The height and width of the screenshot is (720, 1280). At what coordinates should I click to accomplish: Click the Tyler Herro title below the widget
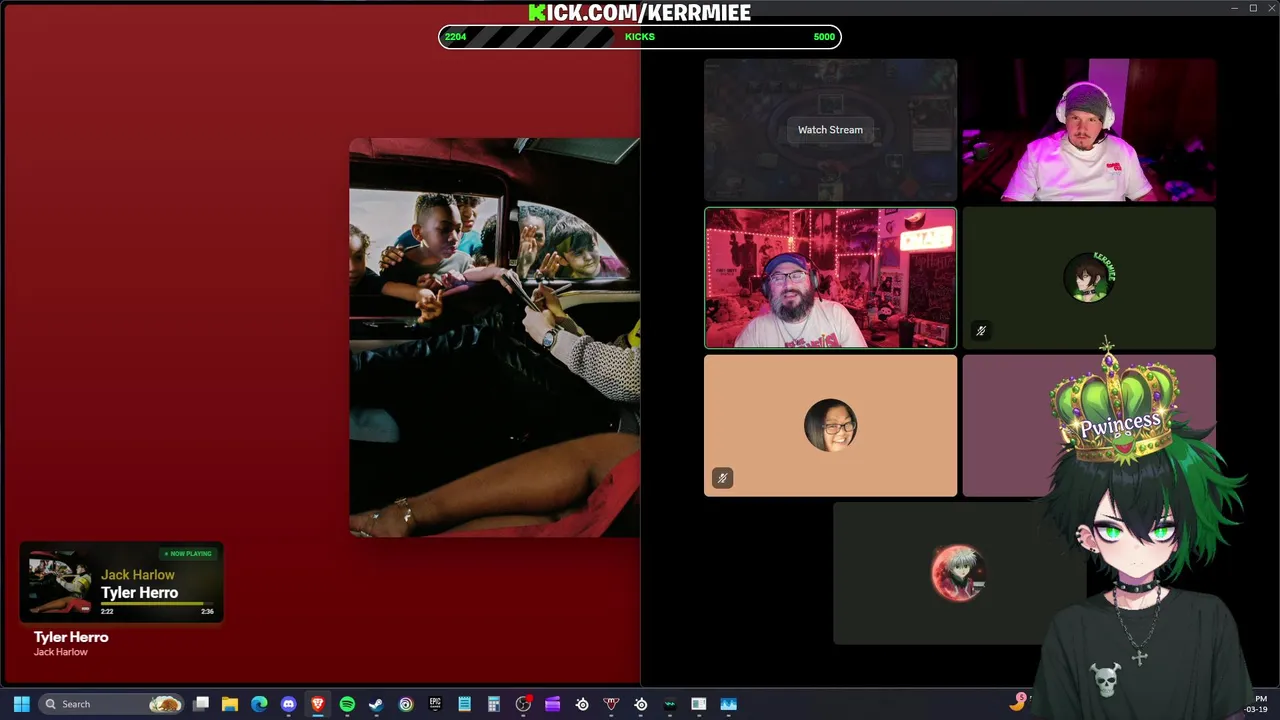click(71, 637)
